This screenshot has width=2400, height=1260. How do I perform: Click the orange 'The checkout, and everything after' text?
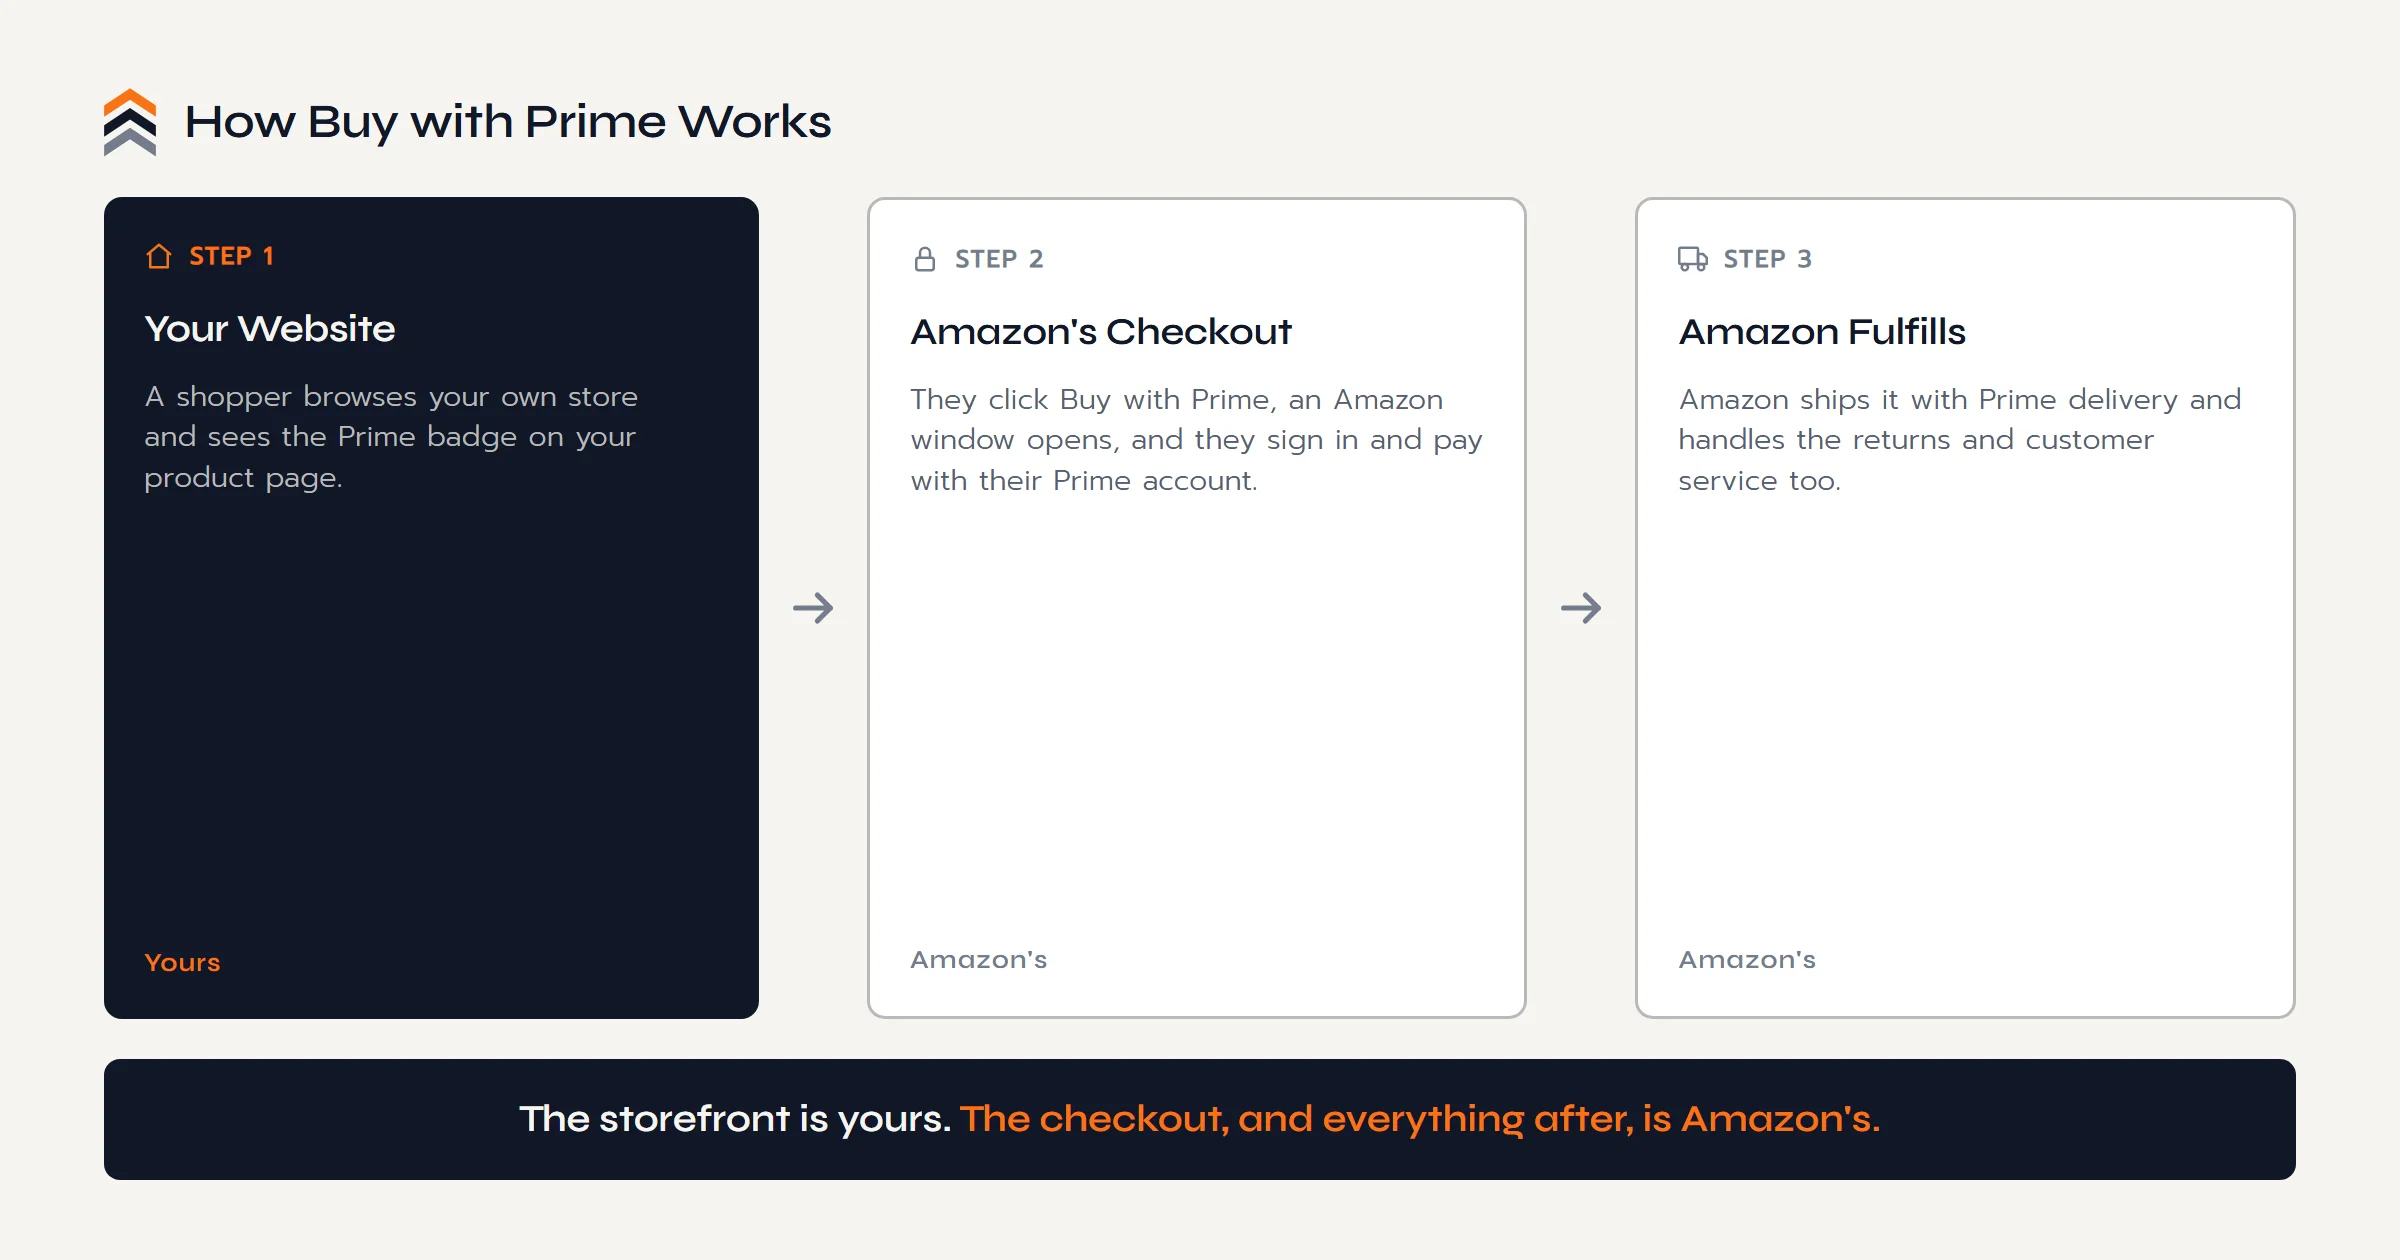point(1420,1119)
